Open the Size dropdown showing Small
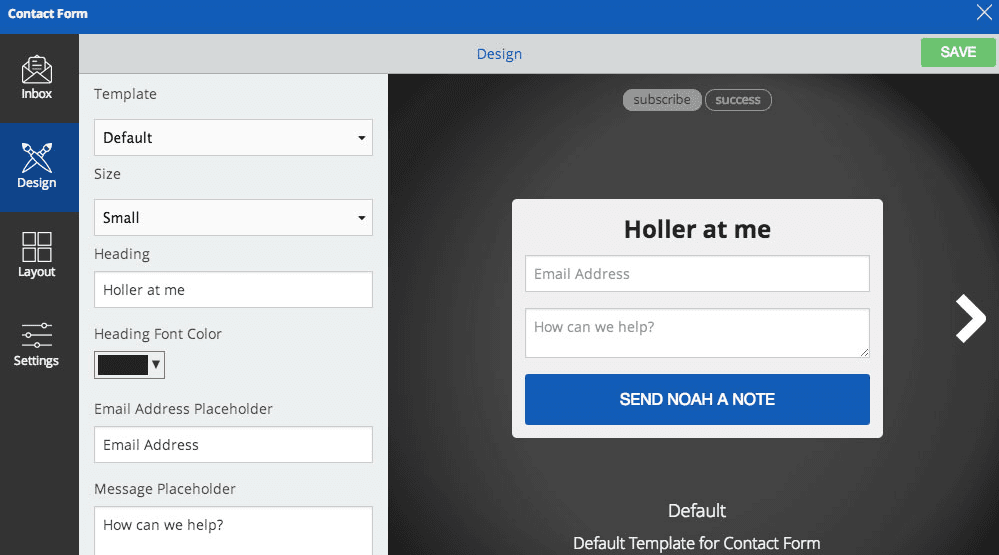The height and width of the screenshot is (555, 999). tap(233, 217)
